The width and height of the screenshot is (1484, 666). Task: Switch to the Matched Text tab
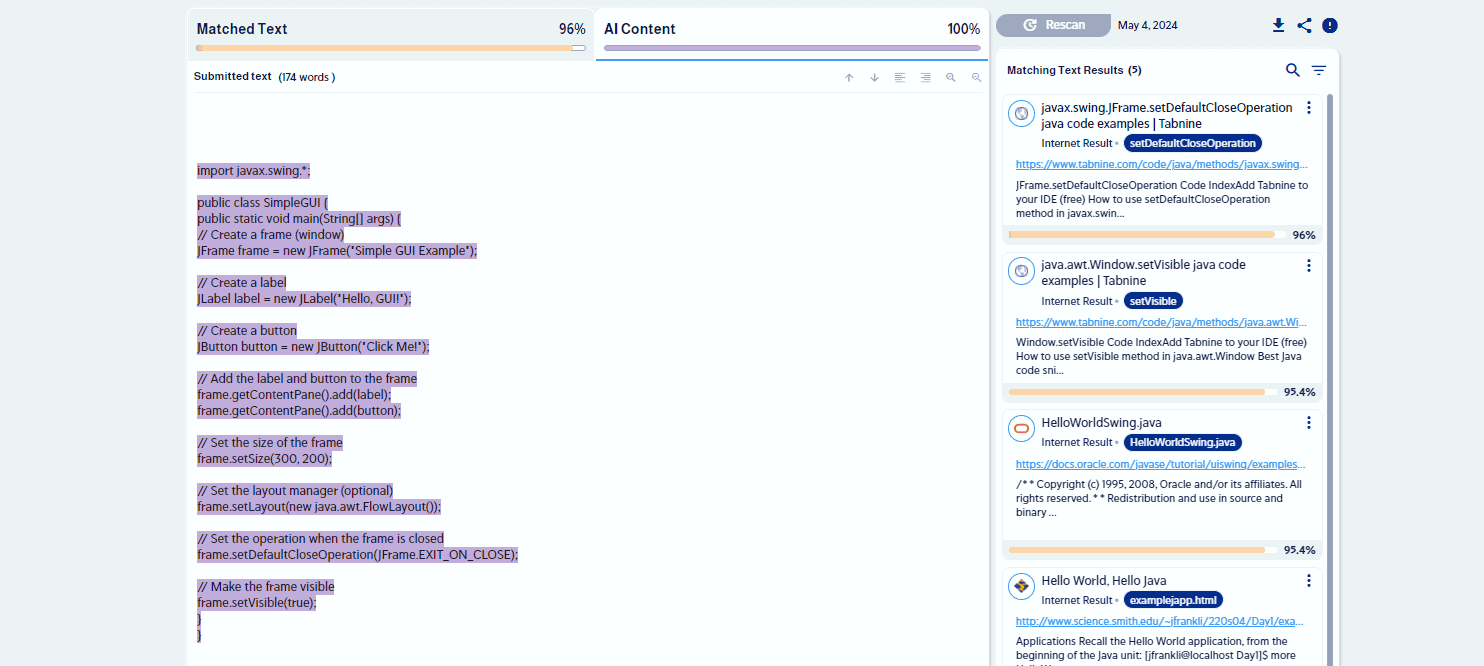(x=391, y=30)
